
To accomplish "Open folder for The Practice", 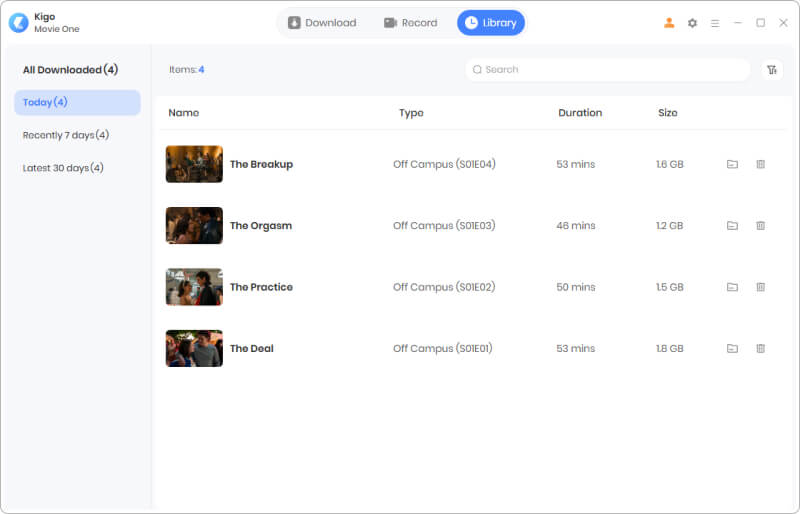I will (x=732, y=287).
